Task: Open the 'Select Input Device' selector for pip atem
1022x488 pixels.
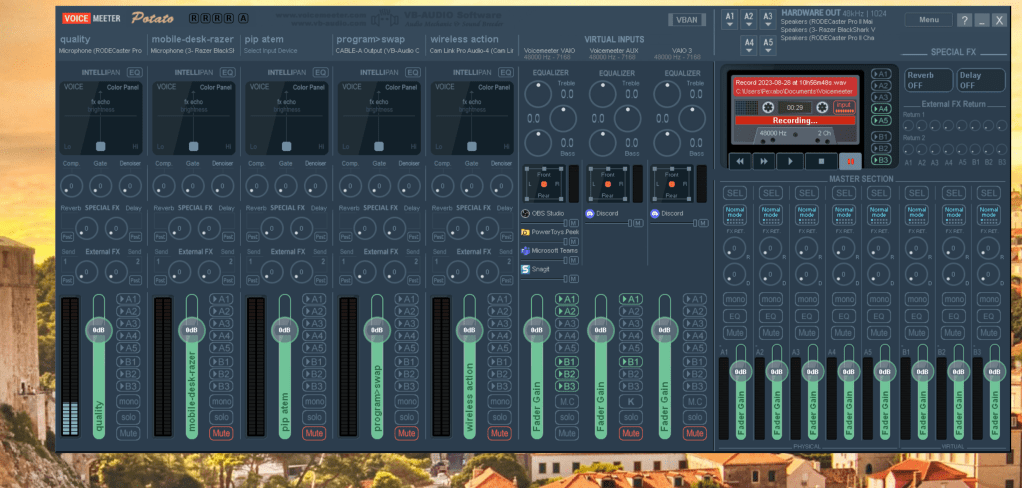Action: click(x=270, y=50)
